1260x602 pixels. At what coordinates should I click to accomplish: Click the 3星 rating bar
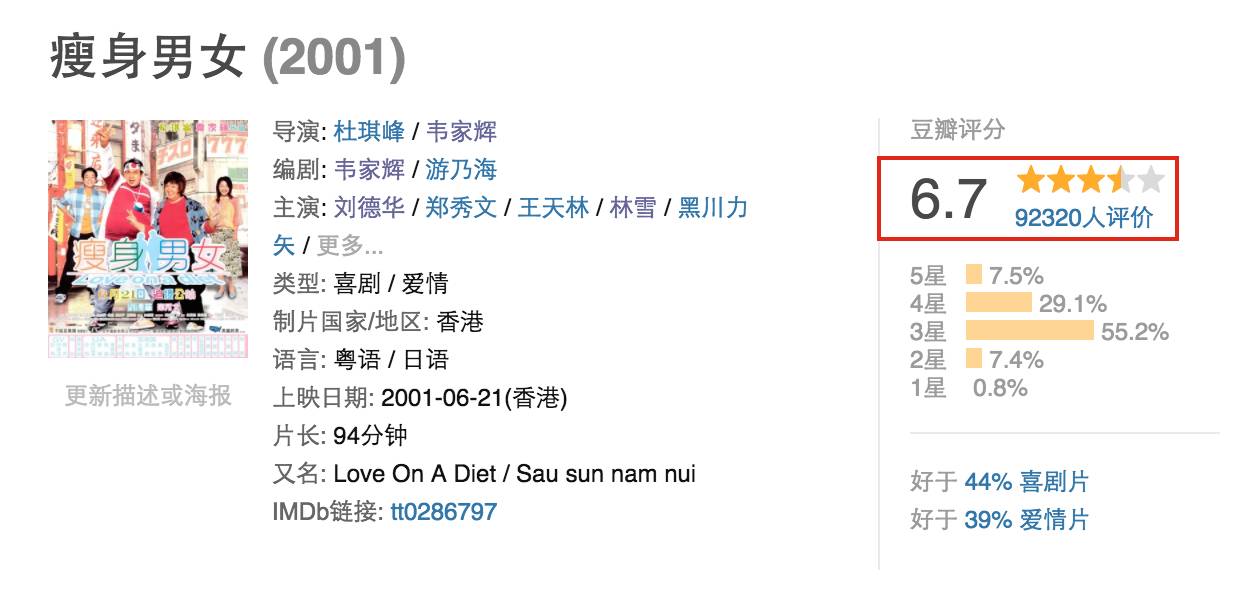[x=1030, y=331]
